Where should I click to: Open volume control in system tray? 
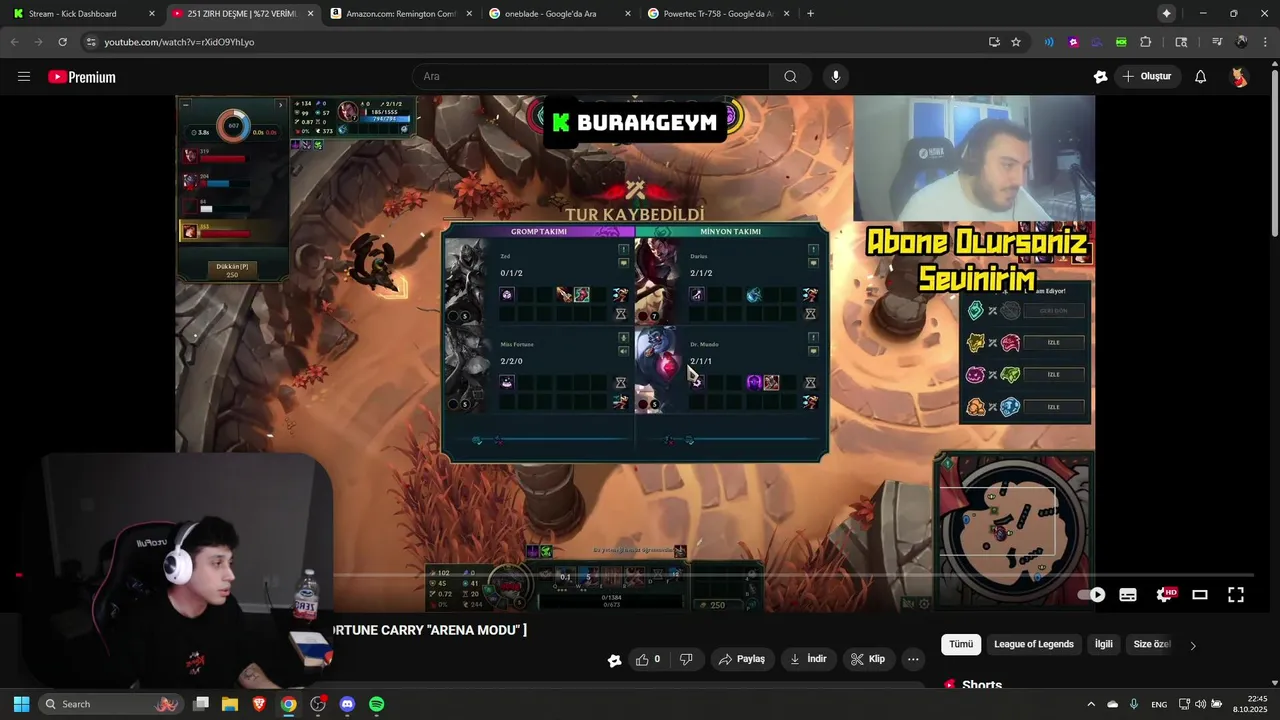tap(1200, 704)
